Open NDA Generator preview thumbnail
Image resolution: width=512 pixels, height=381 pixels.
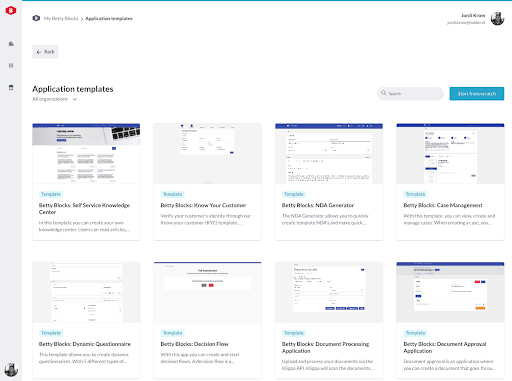(329, 153)
